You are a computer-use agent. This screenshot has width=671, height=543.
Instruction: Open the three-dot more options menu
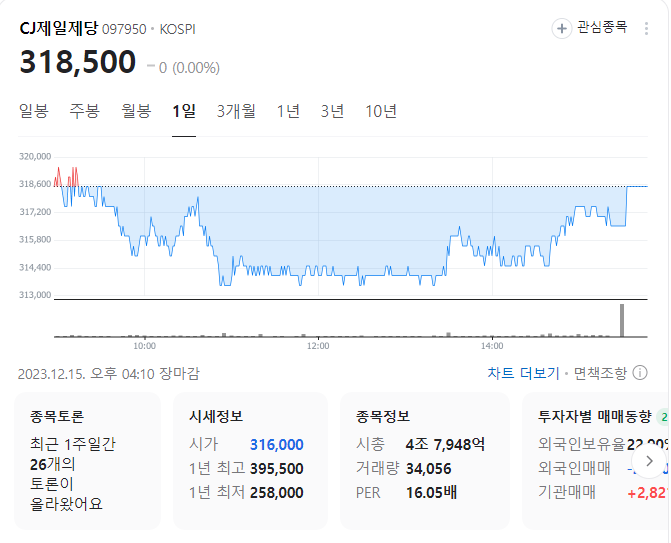pyautogui.click(x=646, y=29)
